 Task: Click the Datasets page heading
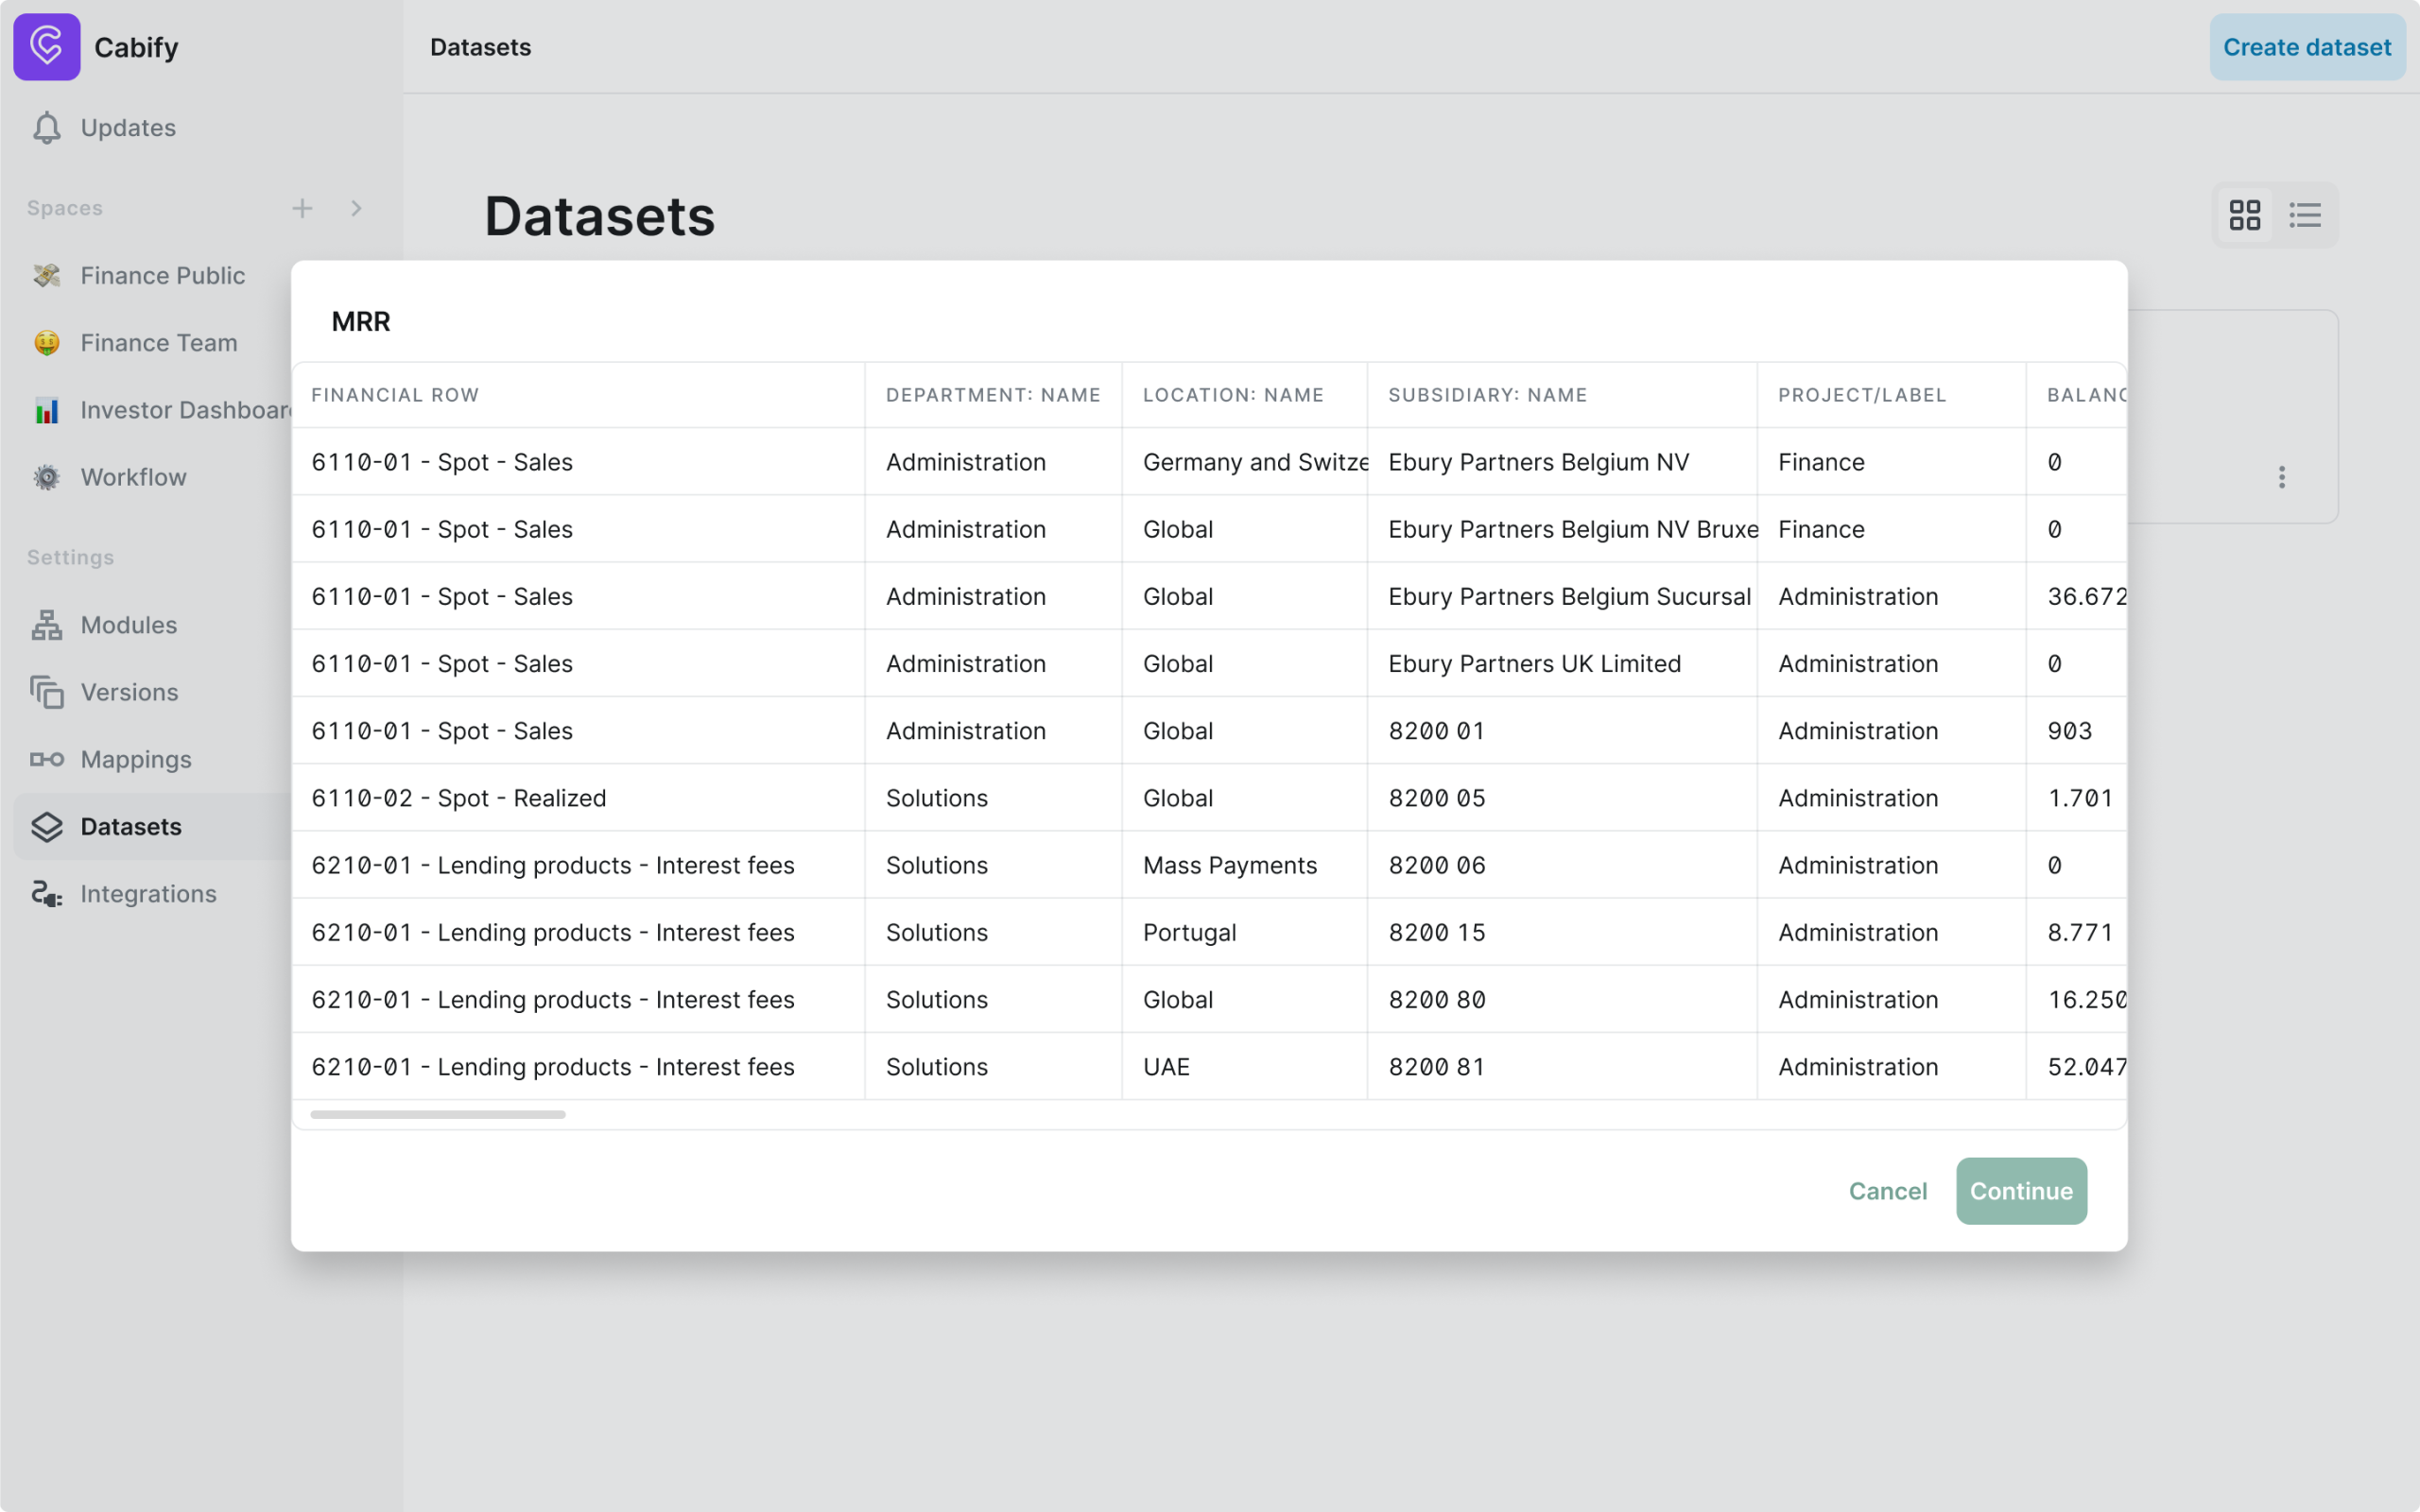tap(600, 216)
